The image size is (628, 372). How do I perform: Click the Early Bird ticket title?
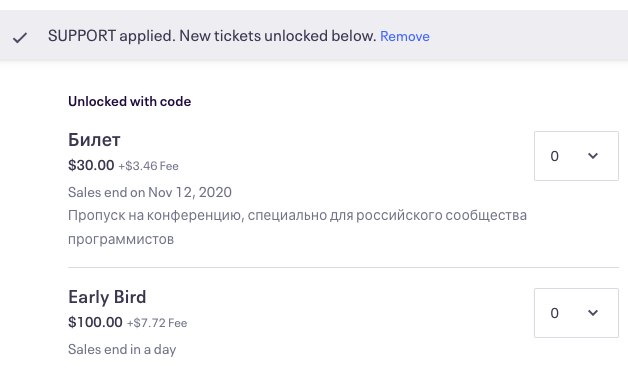pos(107,297)
